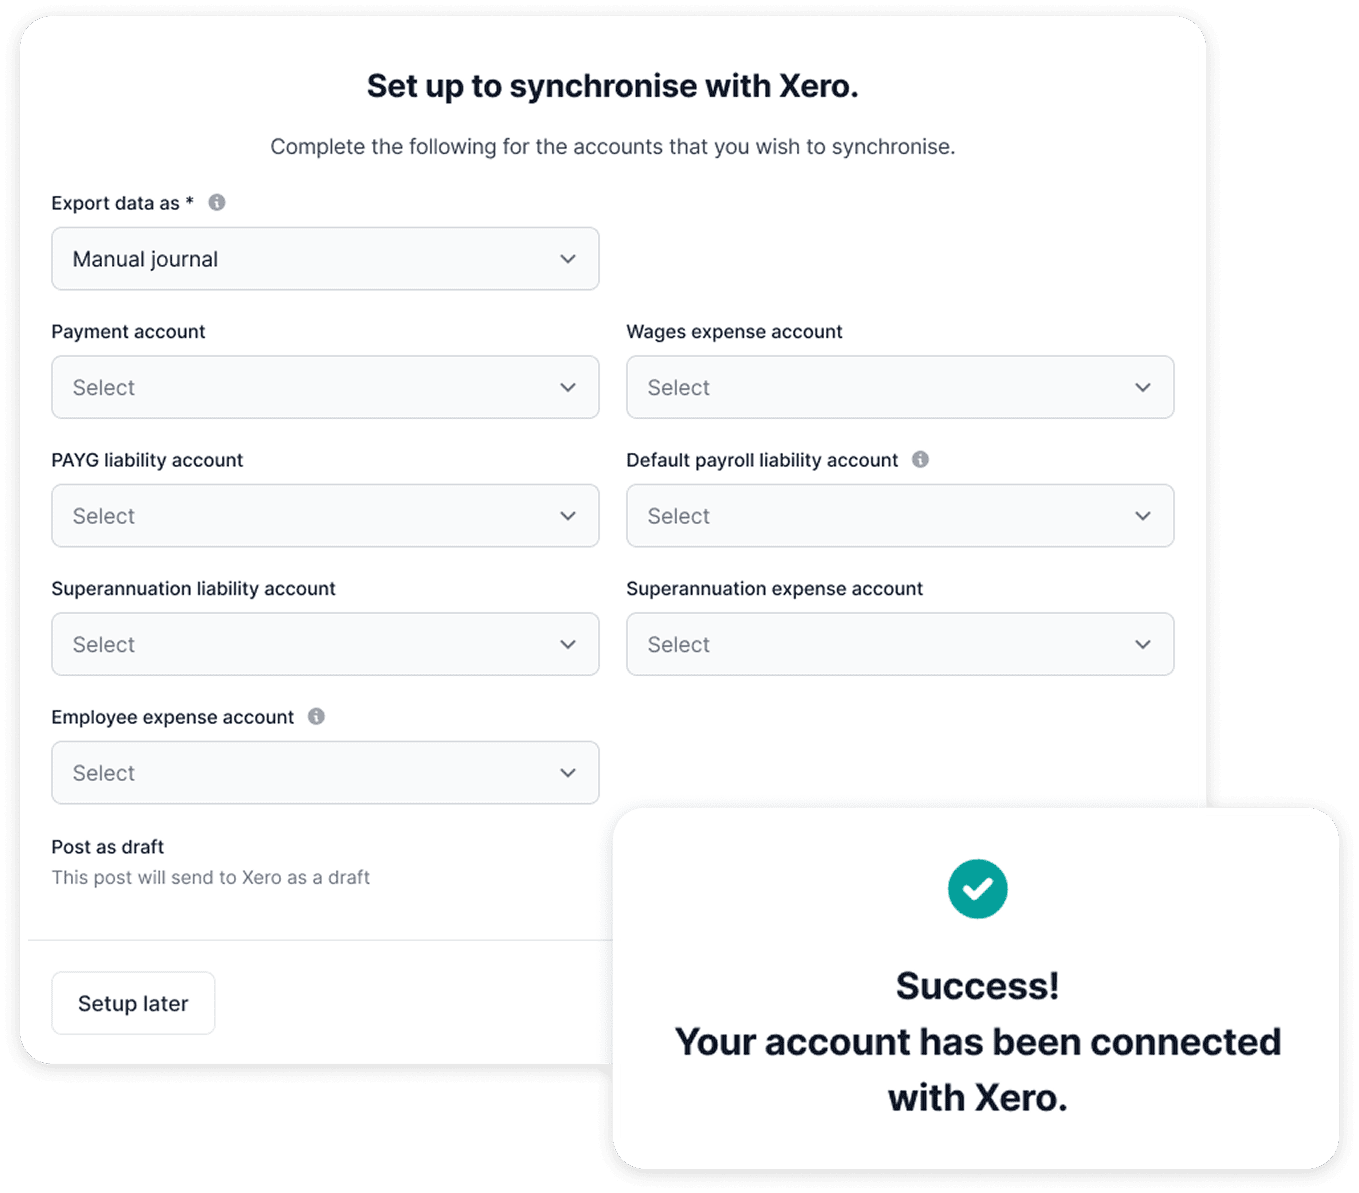Click info icon beside Employee expense account
This screenshot has height=1193, width=1359.
pyautogui.click(x=316, y=717)
